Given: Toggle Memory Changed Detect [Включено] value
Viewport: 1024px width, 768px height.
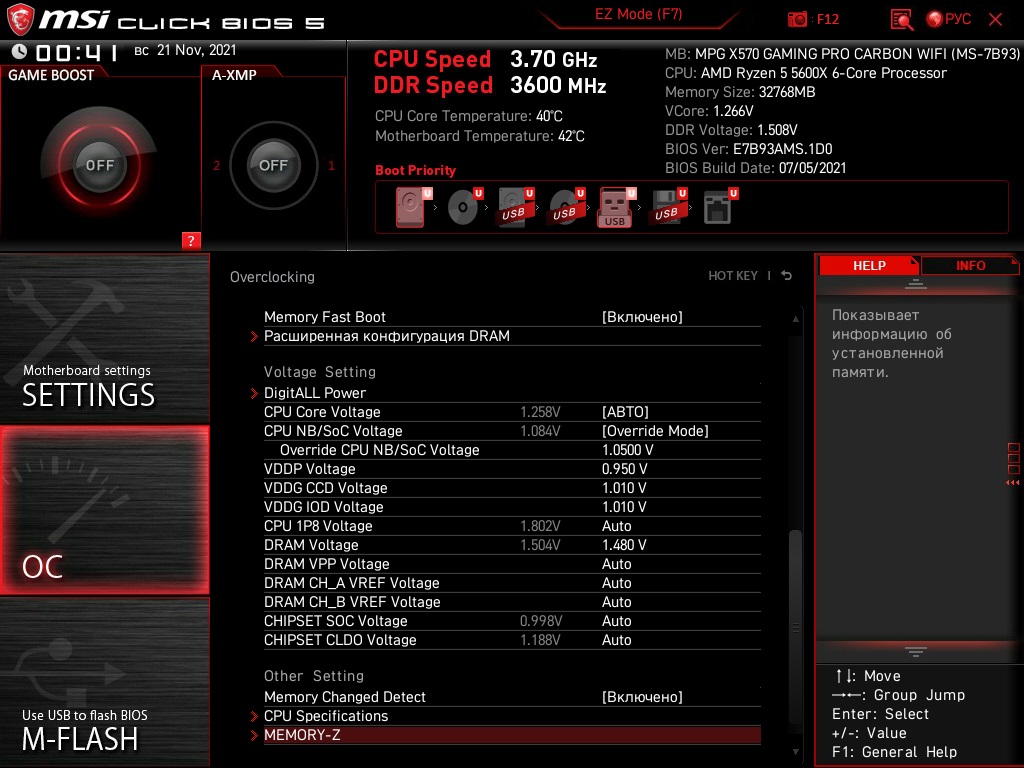Looking at the screenshot, I should point(642,697).
